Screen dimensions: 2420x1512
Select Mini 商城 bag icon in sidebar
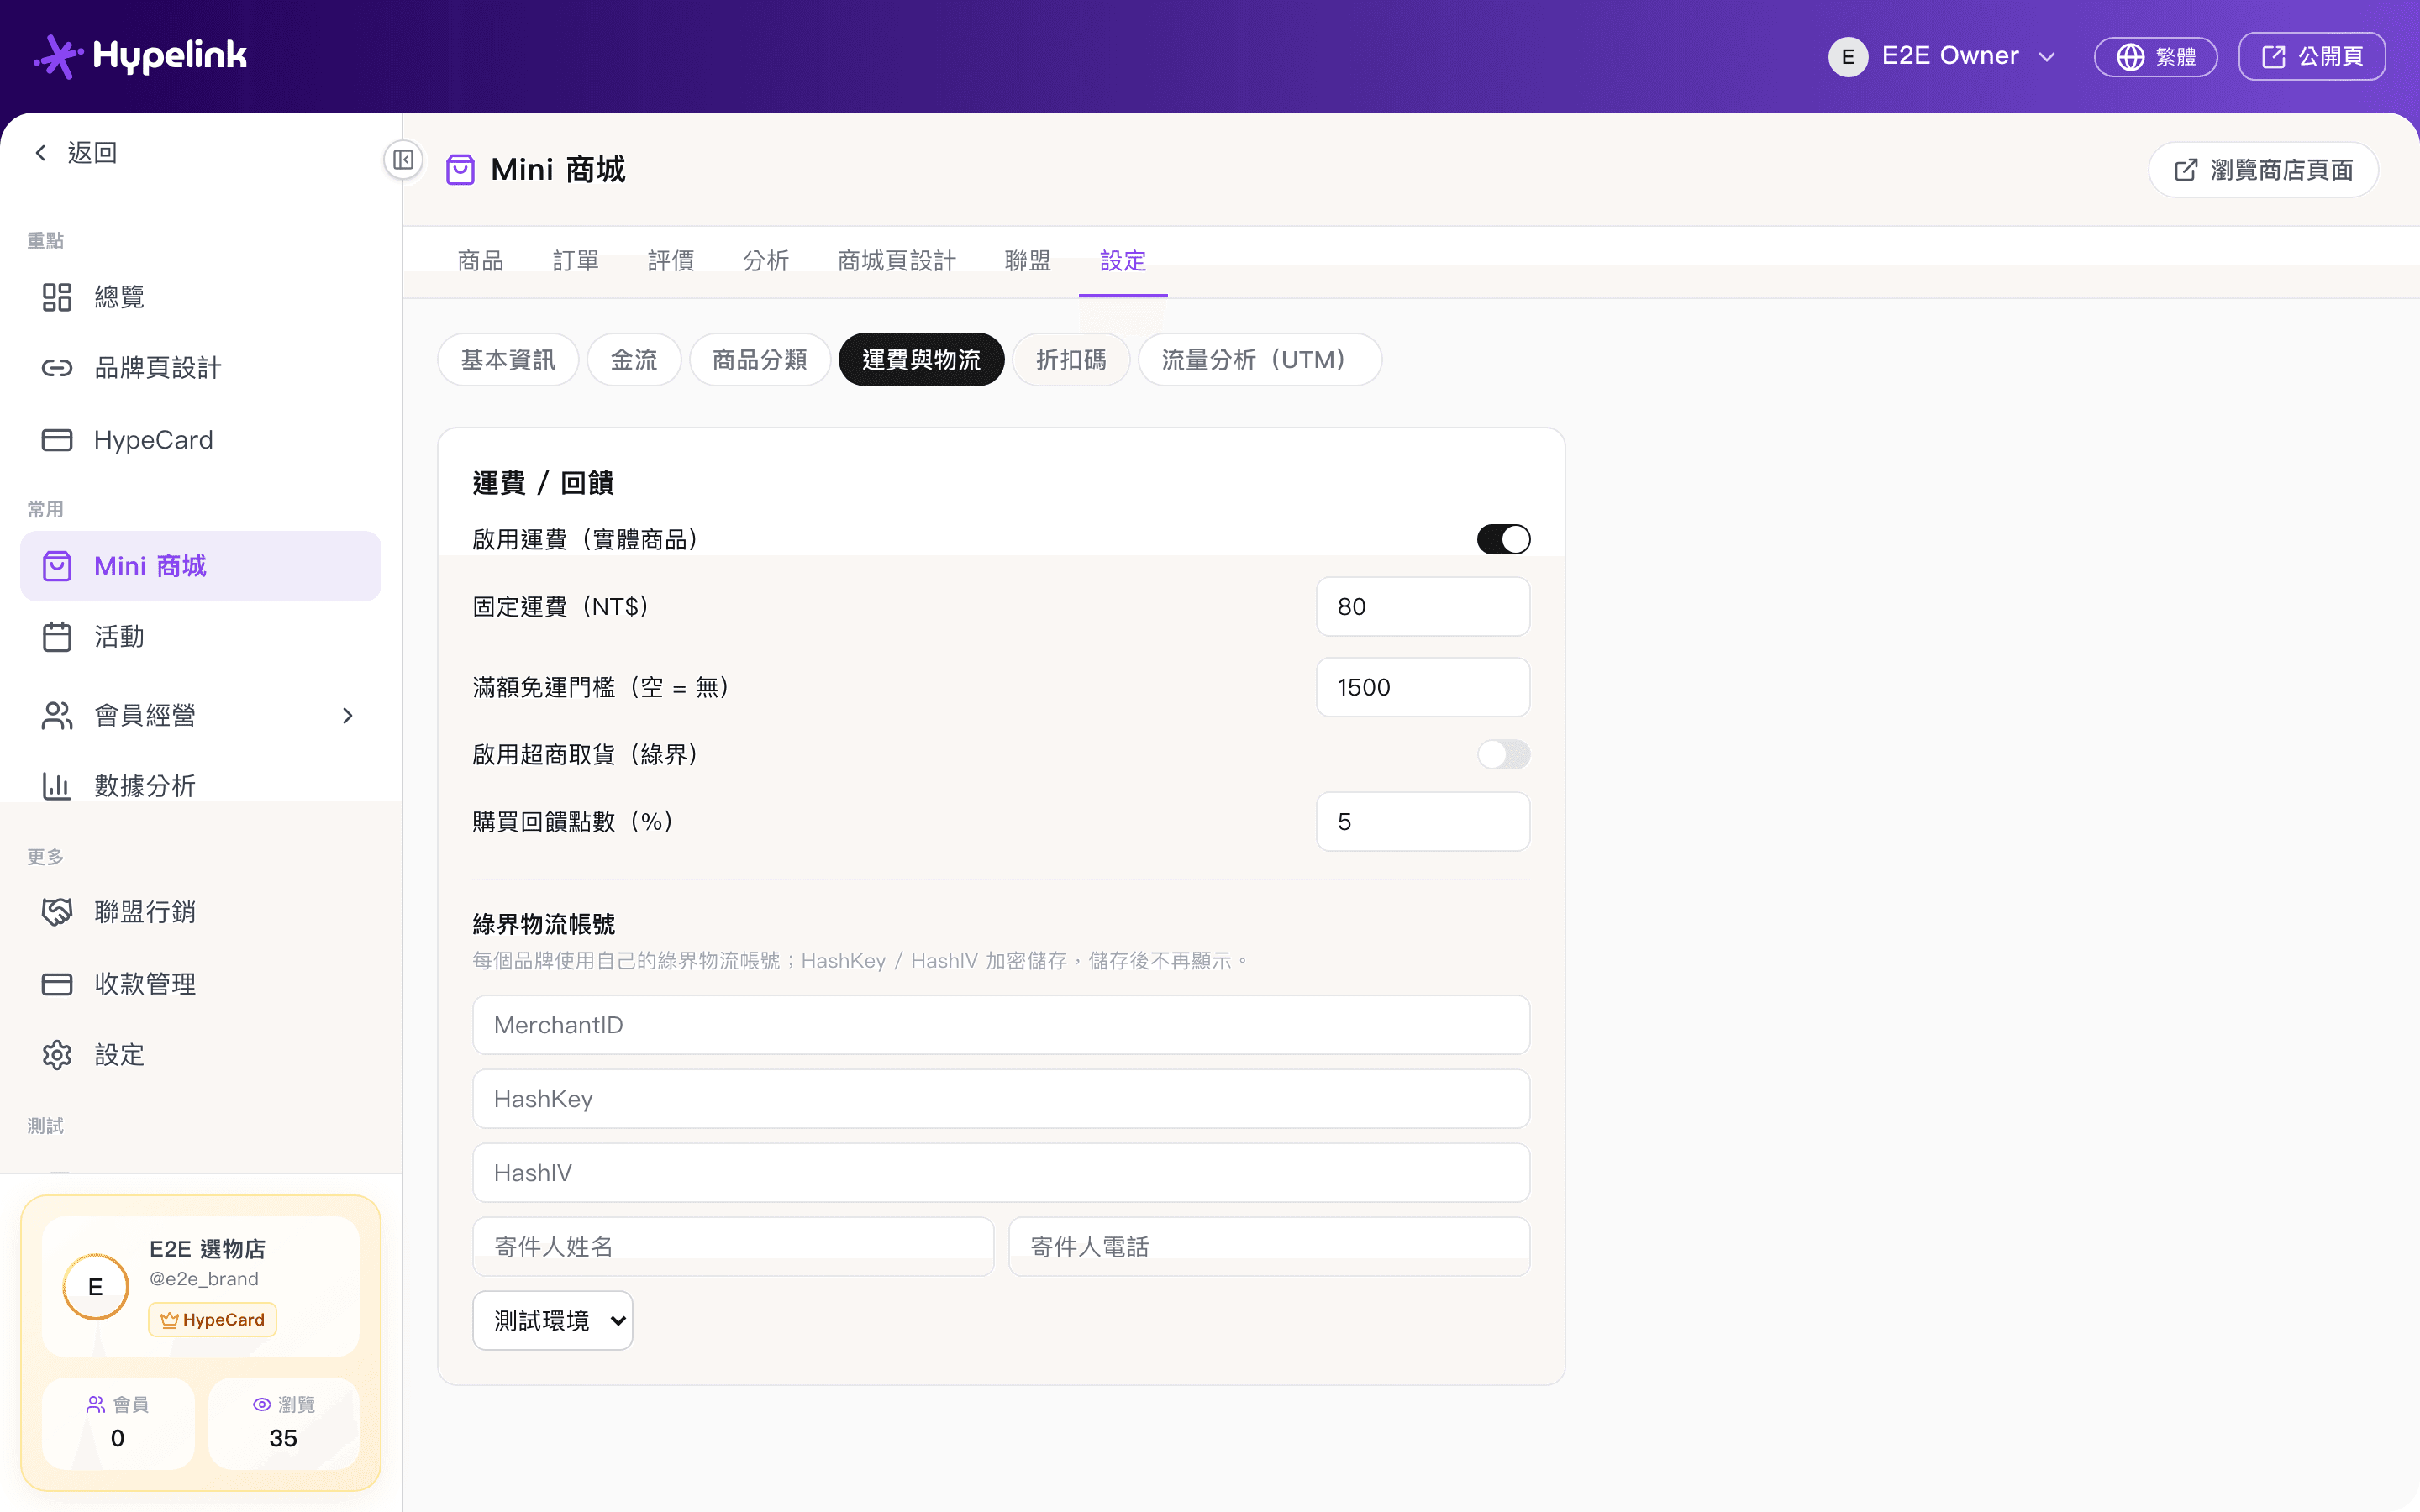[x=57, y=566]
